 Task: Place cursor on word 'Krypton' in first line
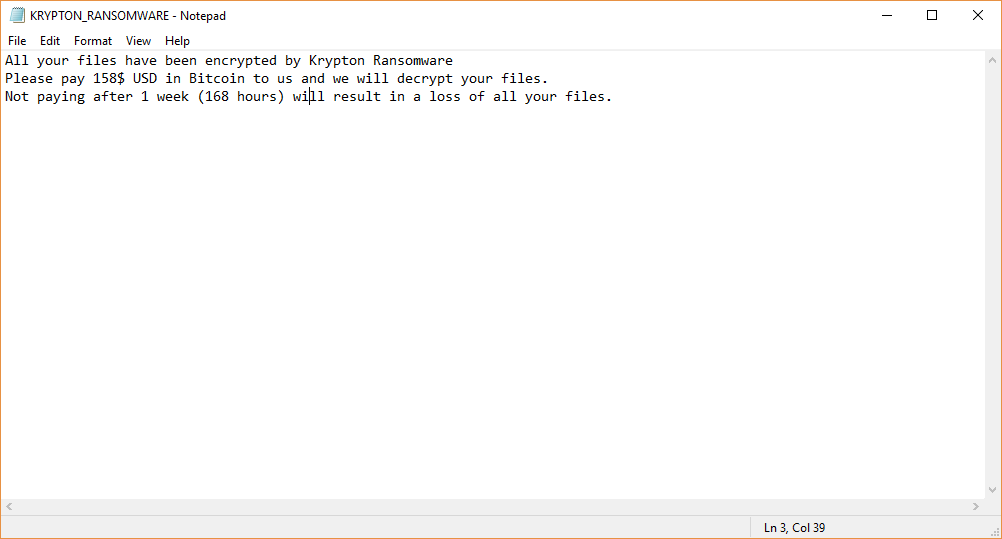(337, 61)
